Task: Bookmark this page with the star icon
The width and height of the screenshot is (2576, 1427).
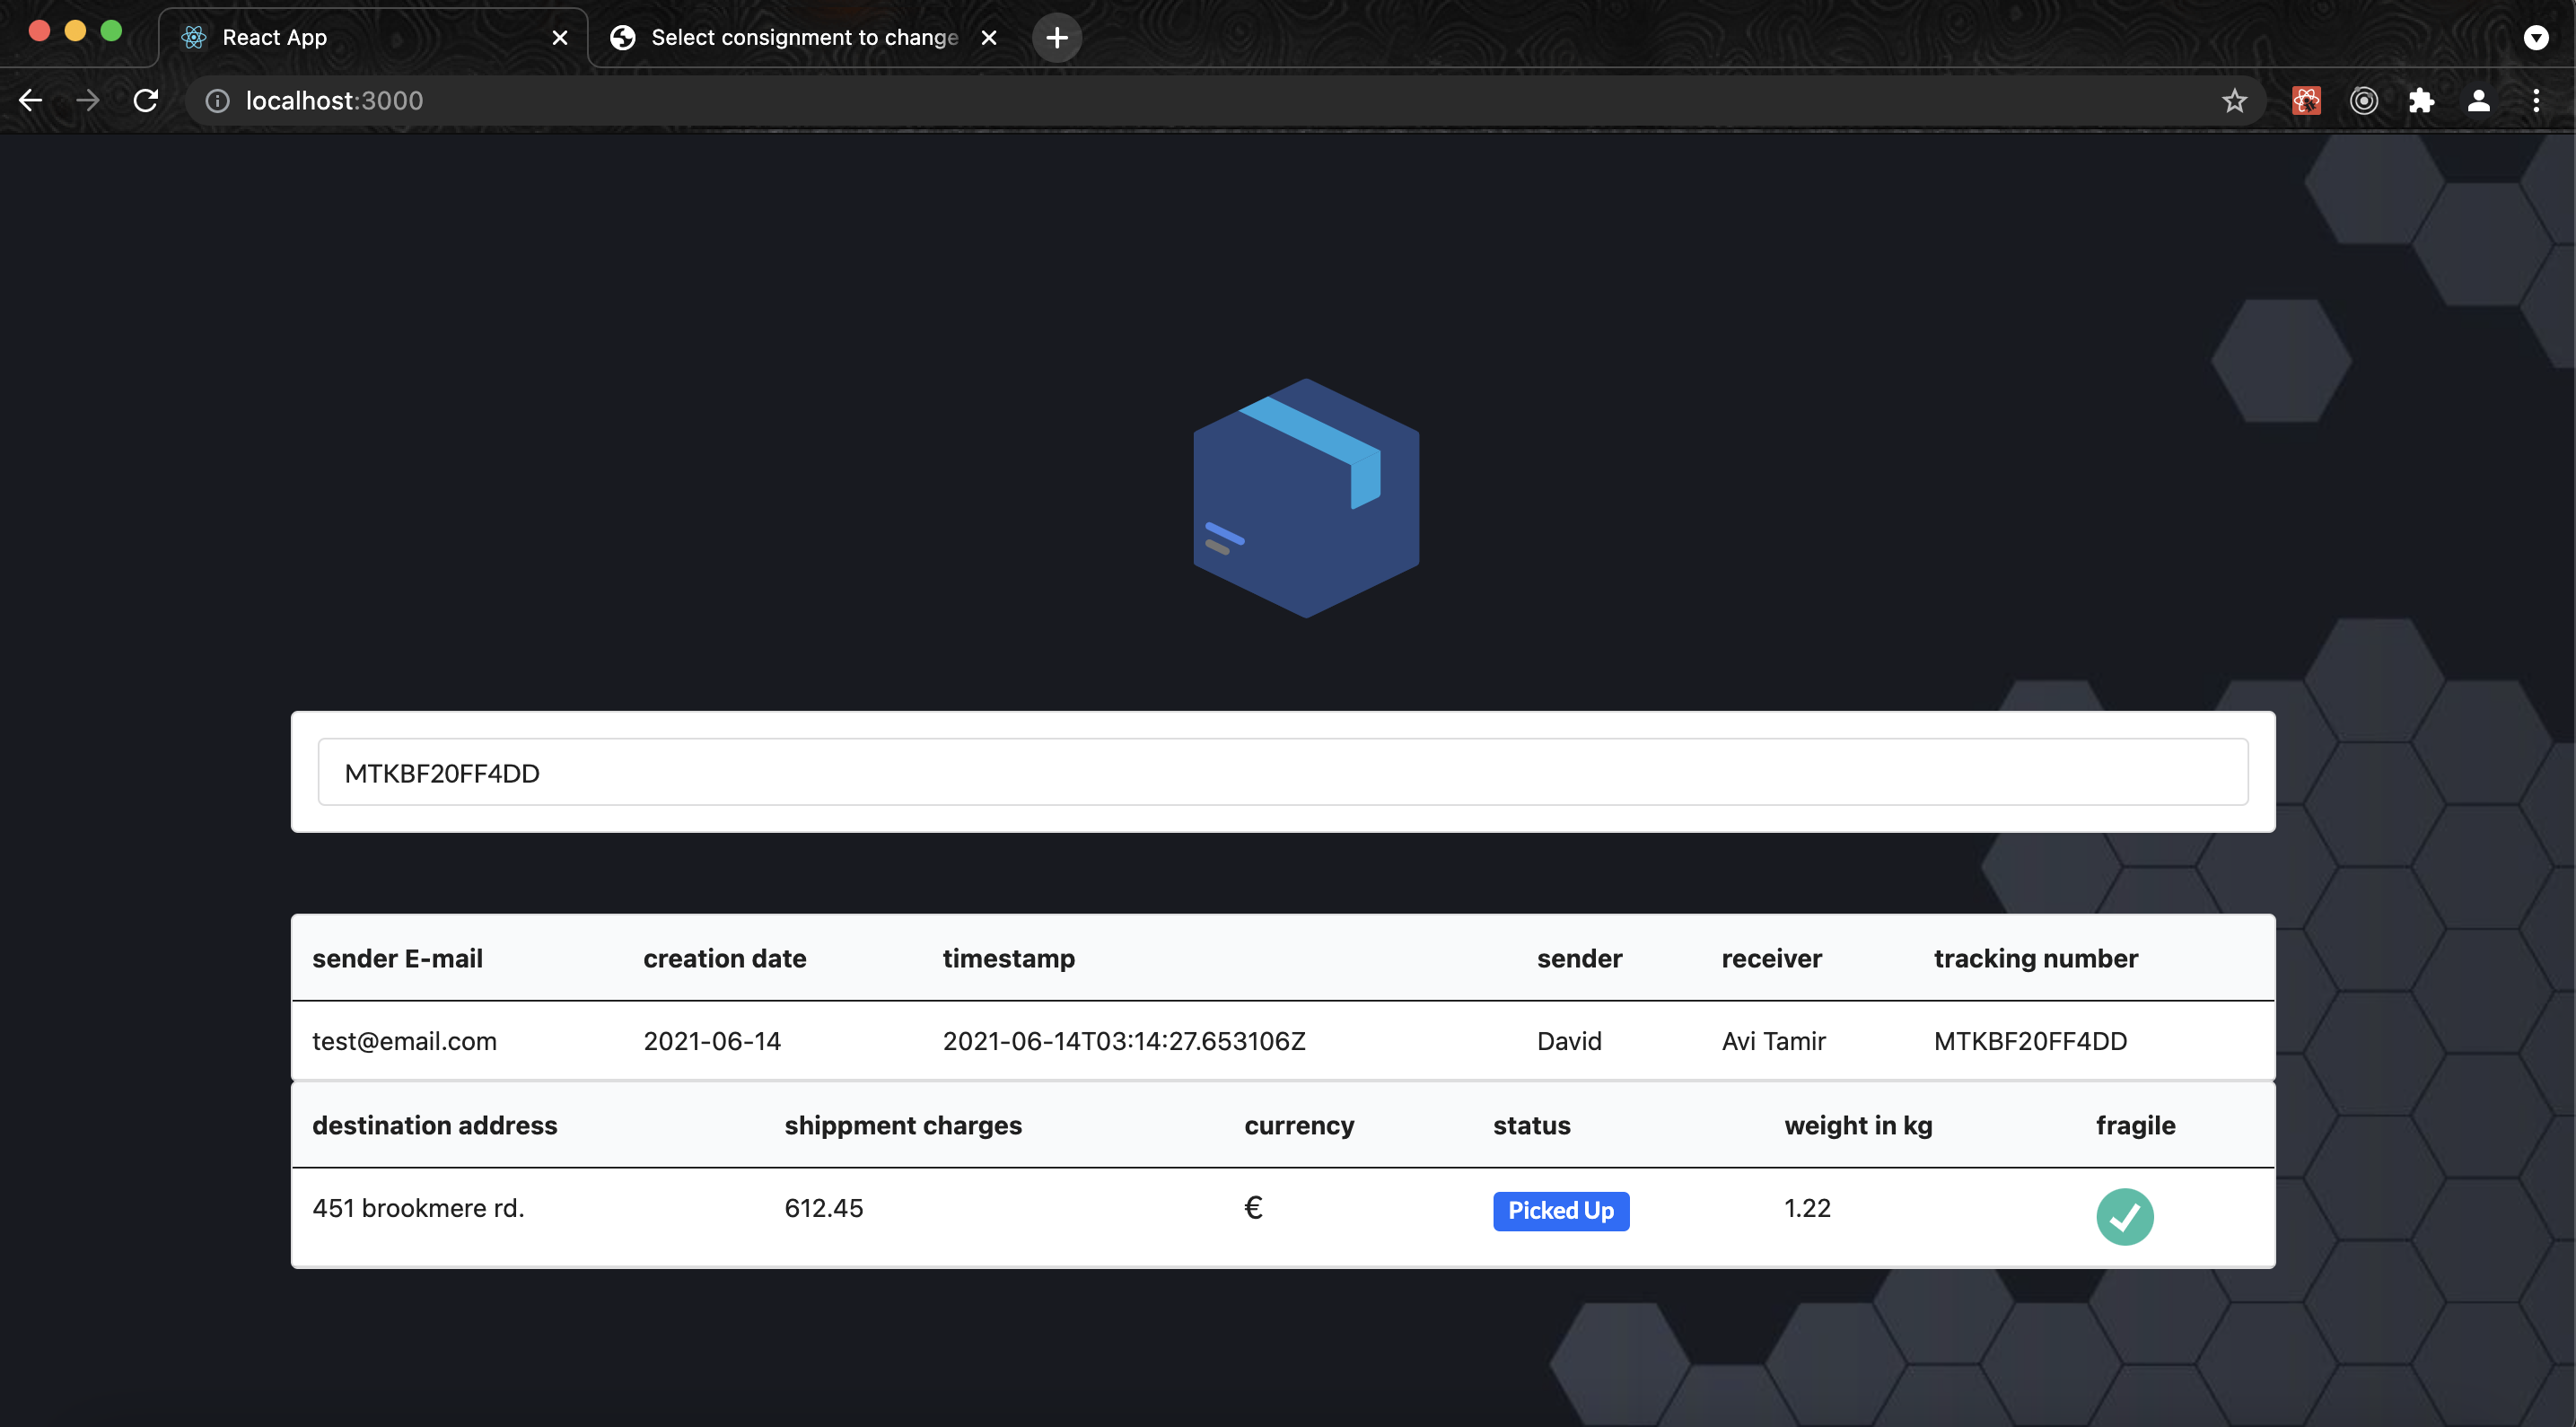Action: tap(2234, 100)
